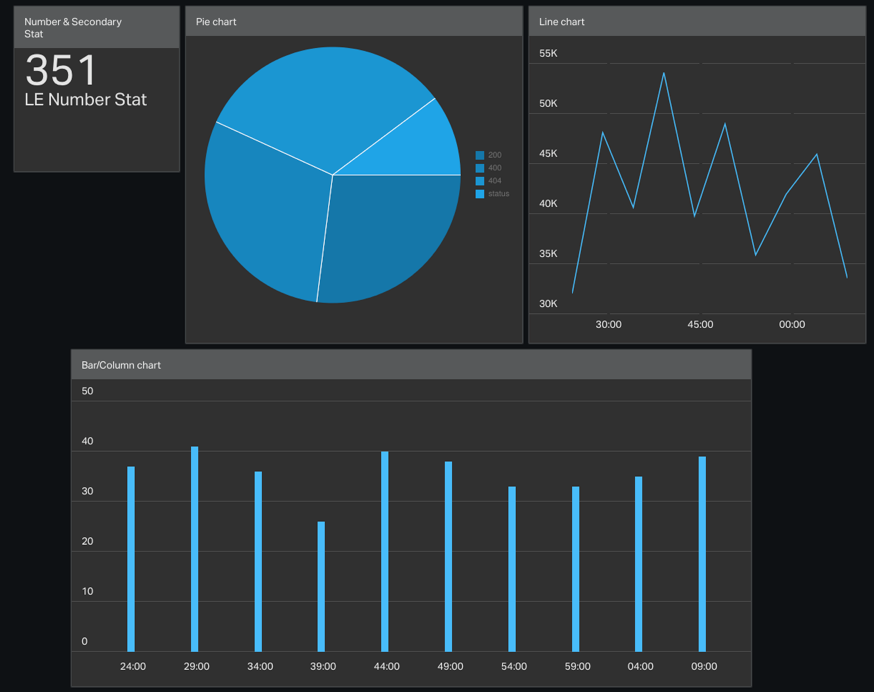Click the 351 stat value
Screen dimensions: 874x692
pos(61,70)
